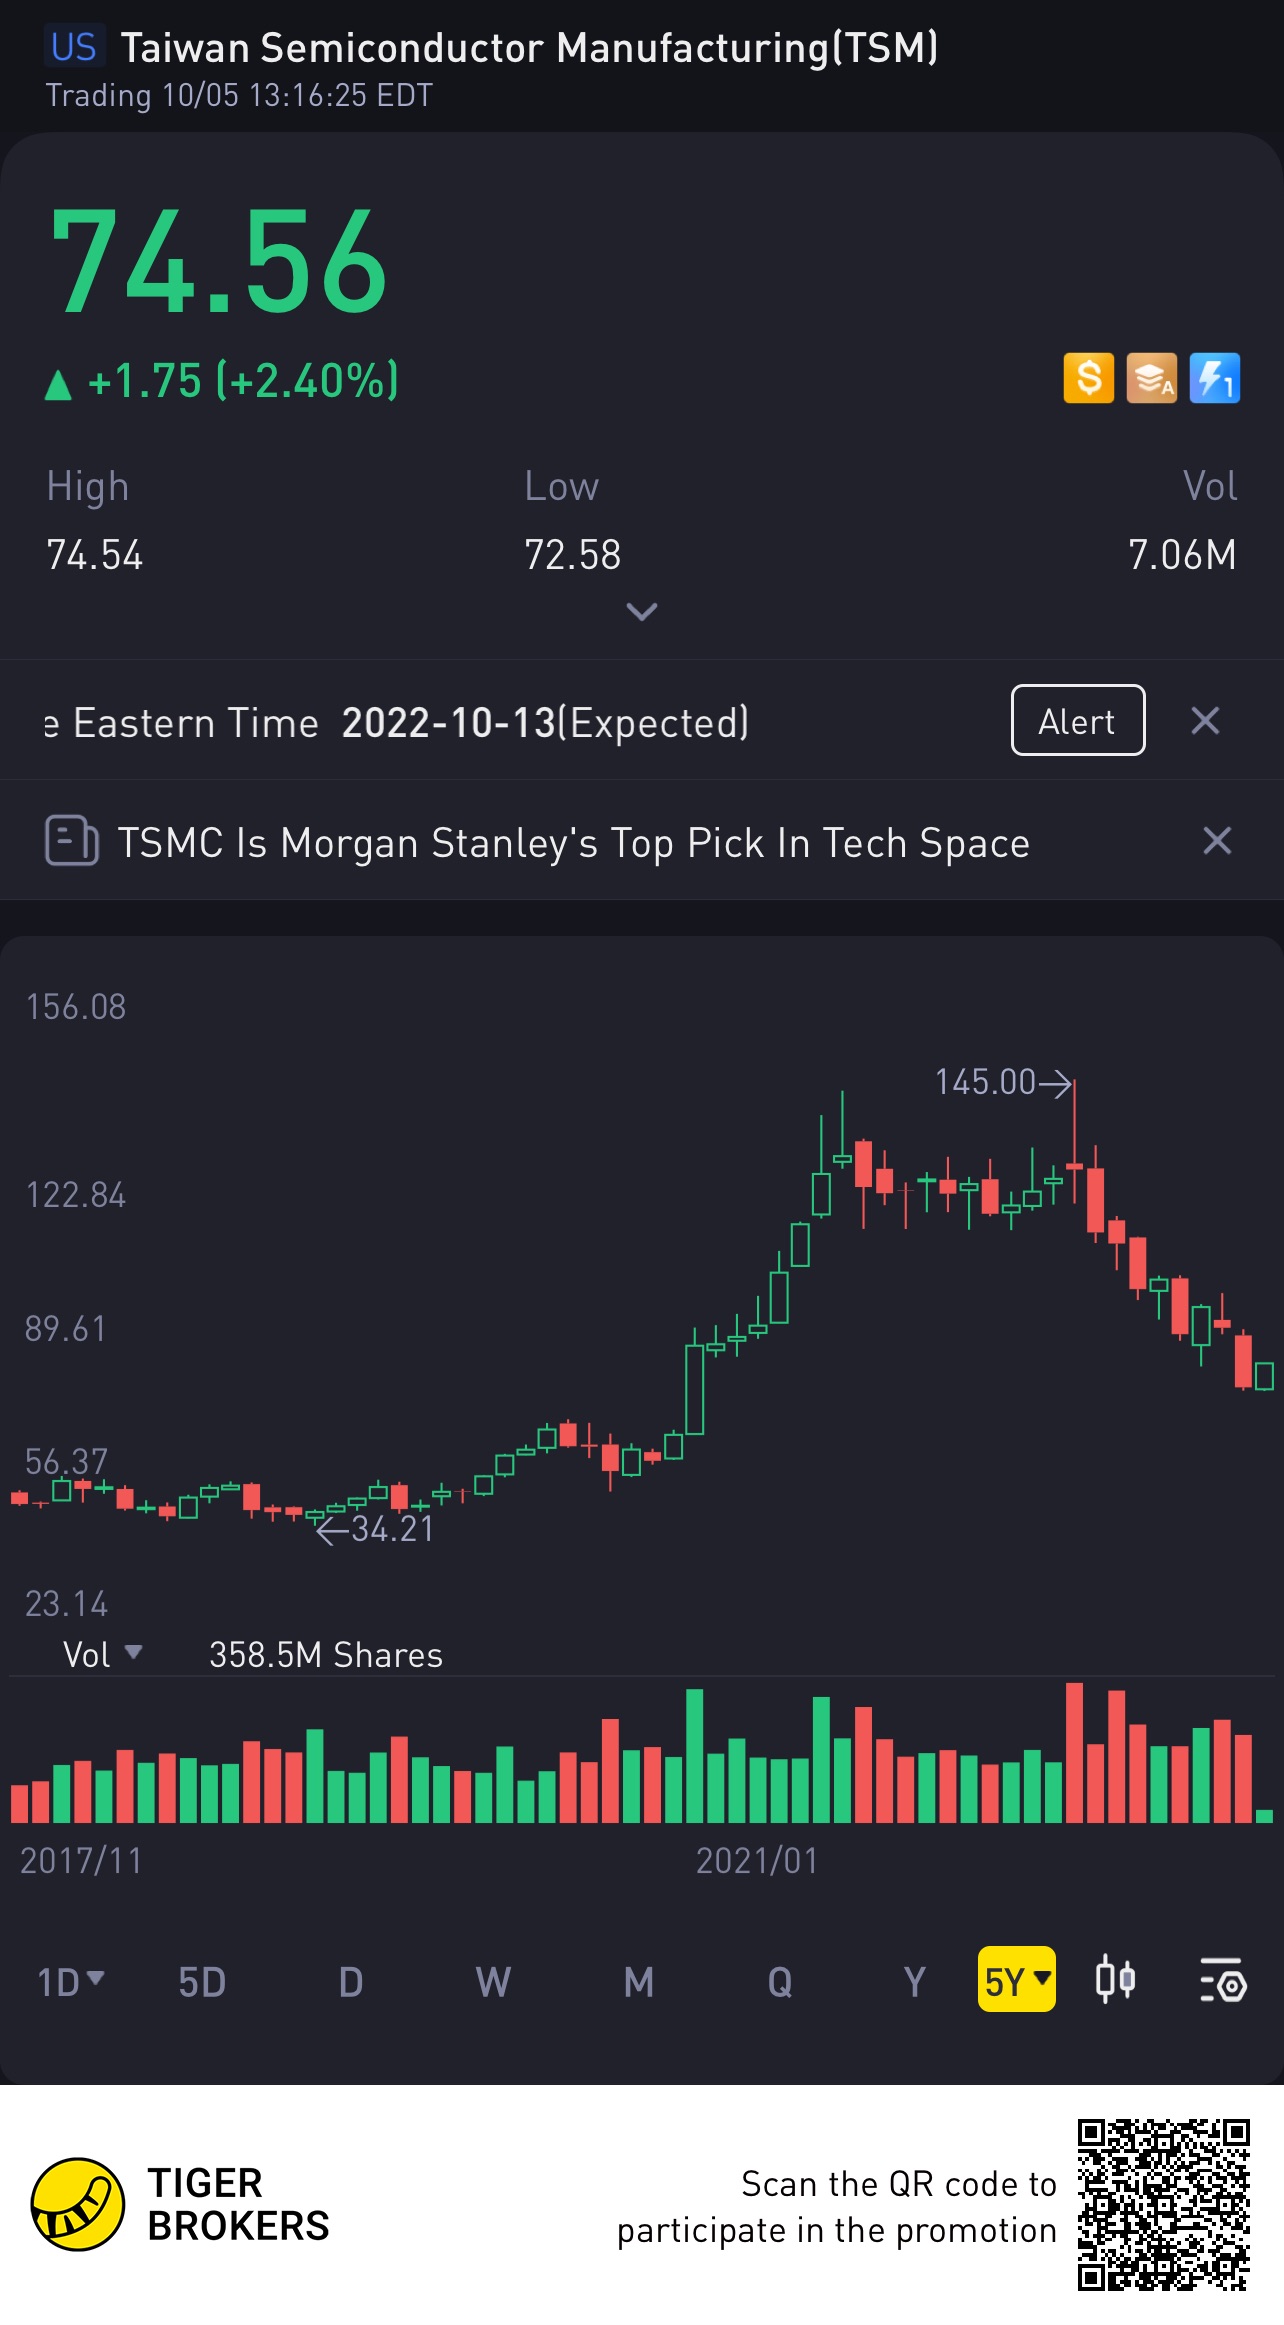Tap the QR code image
Viewport: 1284px width, 2325px height.
(1163, 2204)
